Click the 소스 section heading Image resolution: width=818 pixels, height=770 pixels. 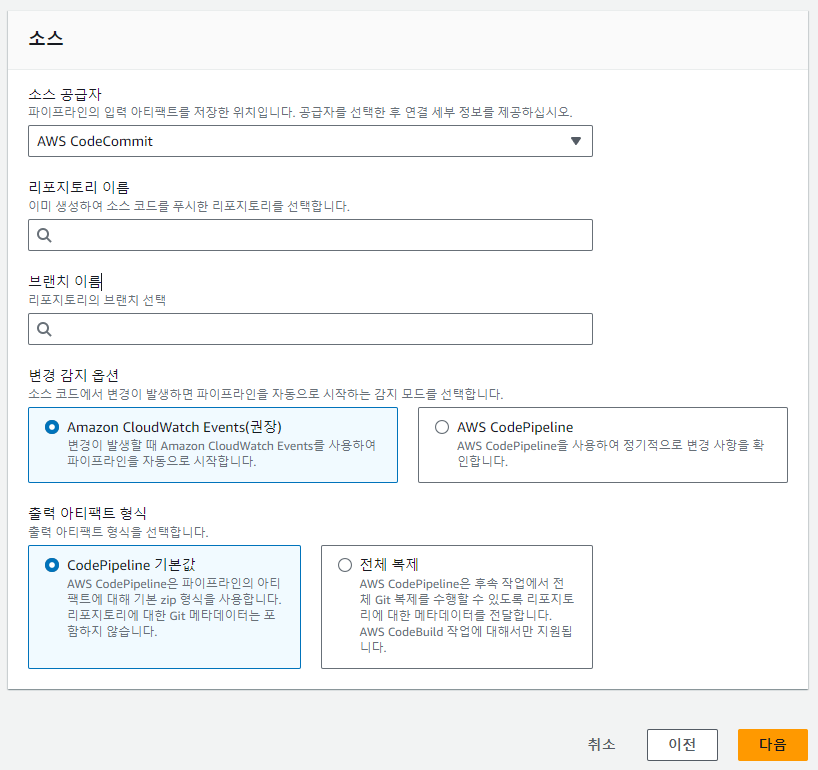46,39
